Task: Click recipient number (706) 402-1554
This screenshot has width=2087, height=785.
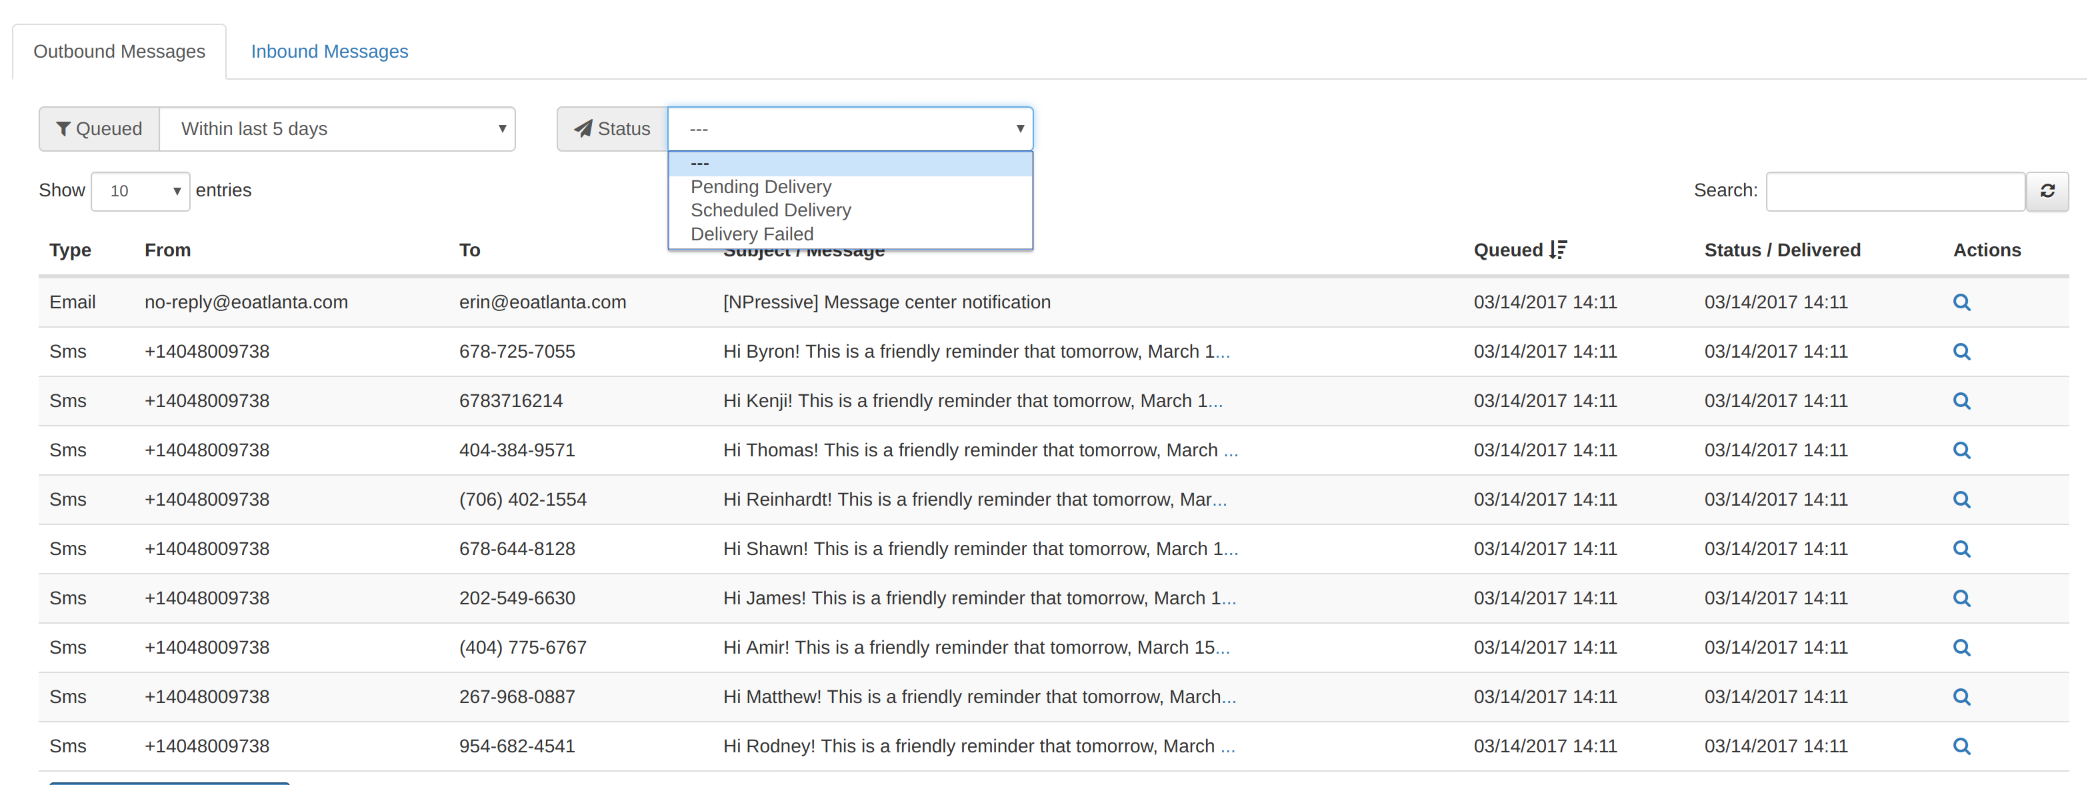Action: coord(522,500)
